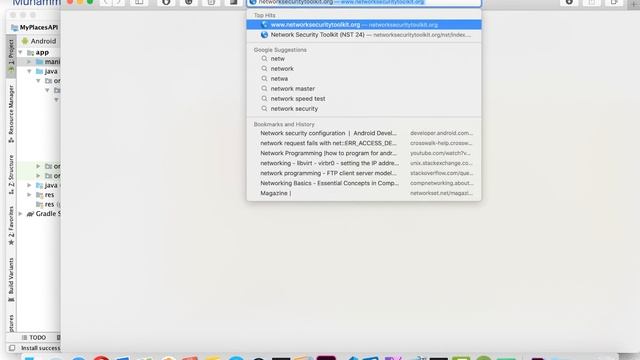Select the first java source folder
This screenshot has height=360, width=640.
point(47,71)
